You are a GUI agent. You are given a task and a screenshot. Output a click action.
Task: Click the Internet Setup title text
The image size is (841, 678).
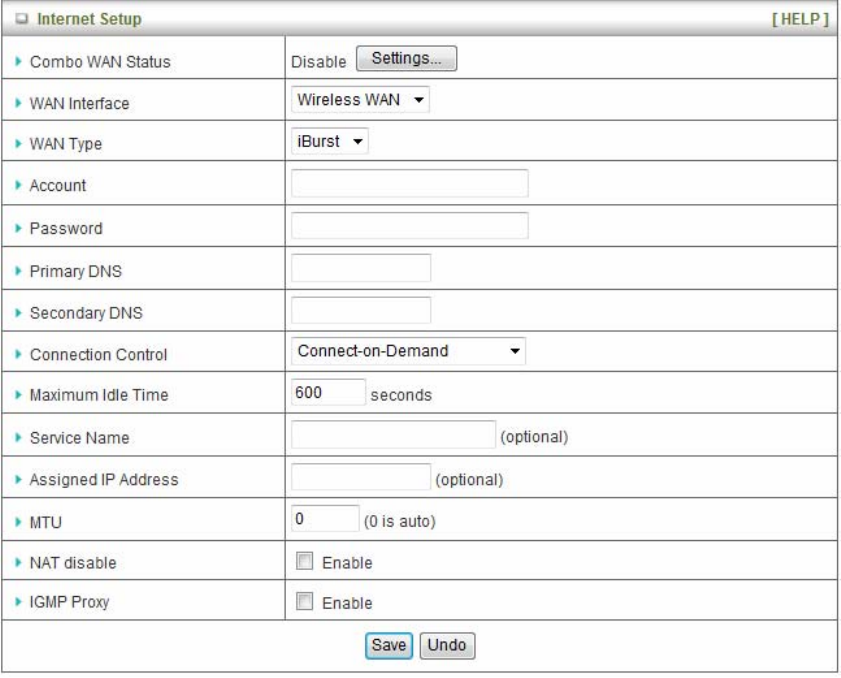pyautogui.click(x=89, y=19)
